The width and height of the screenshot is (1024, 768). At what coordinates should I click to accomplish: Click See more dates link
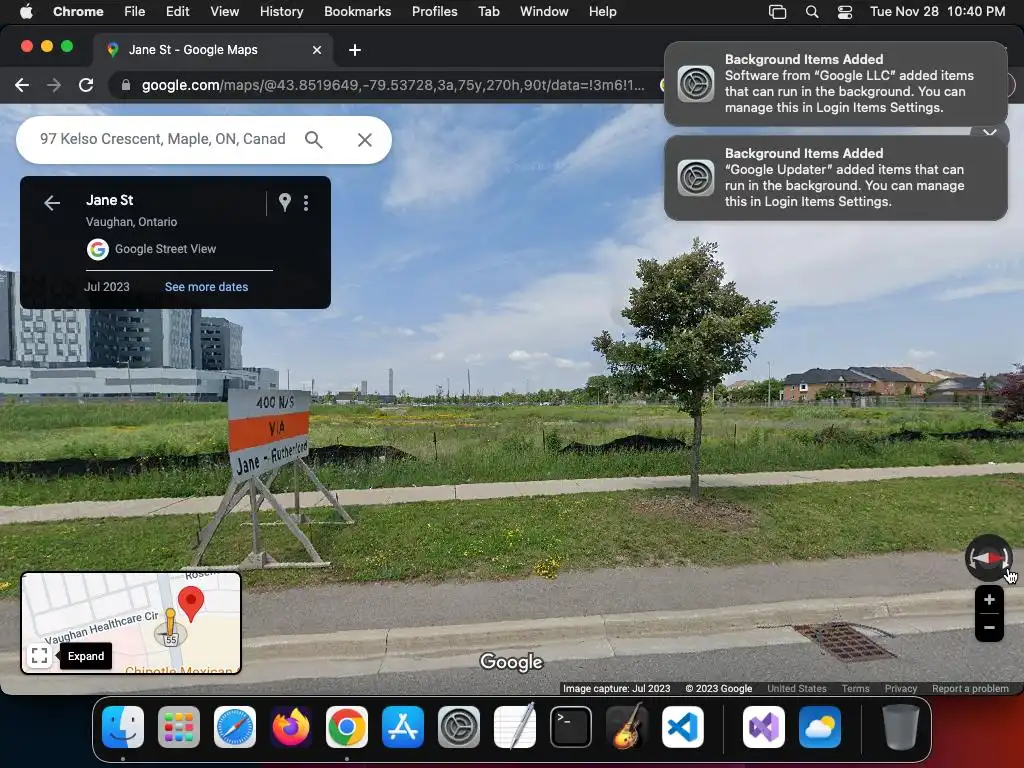(206, 287)
